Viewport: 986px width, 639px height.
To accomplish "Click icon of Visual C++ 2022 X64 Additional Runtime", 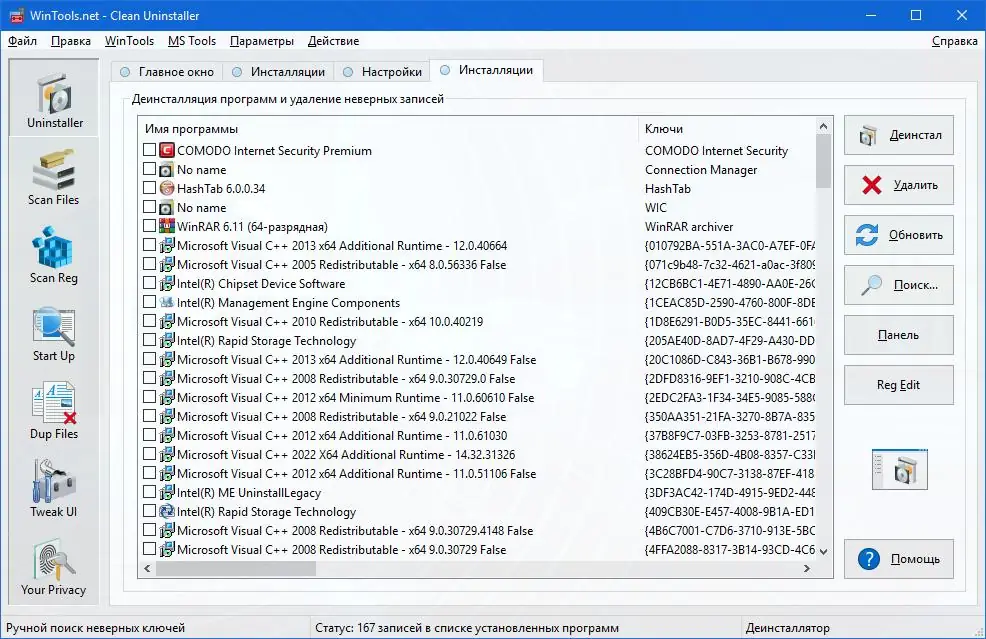I will [167, 454].
